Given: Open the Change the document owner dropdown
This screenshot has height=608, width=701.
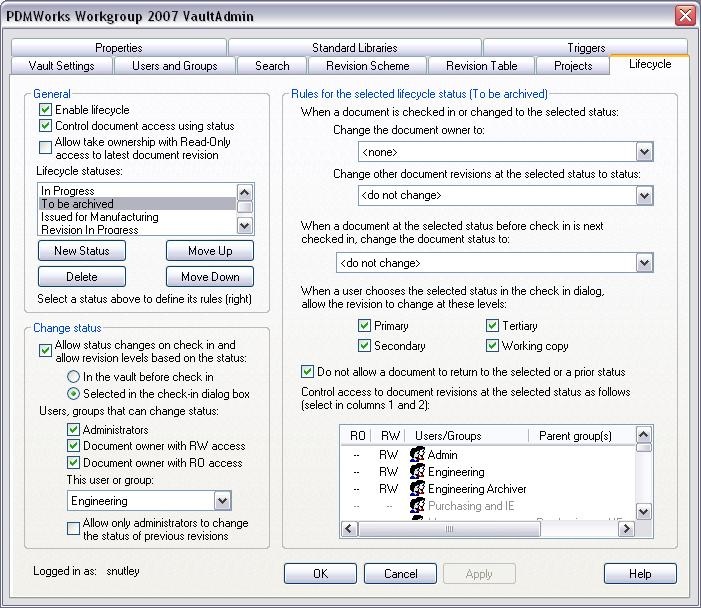Looking at the screenshot, I should [644, 152].
